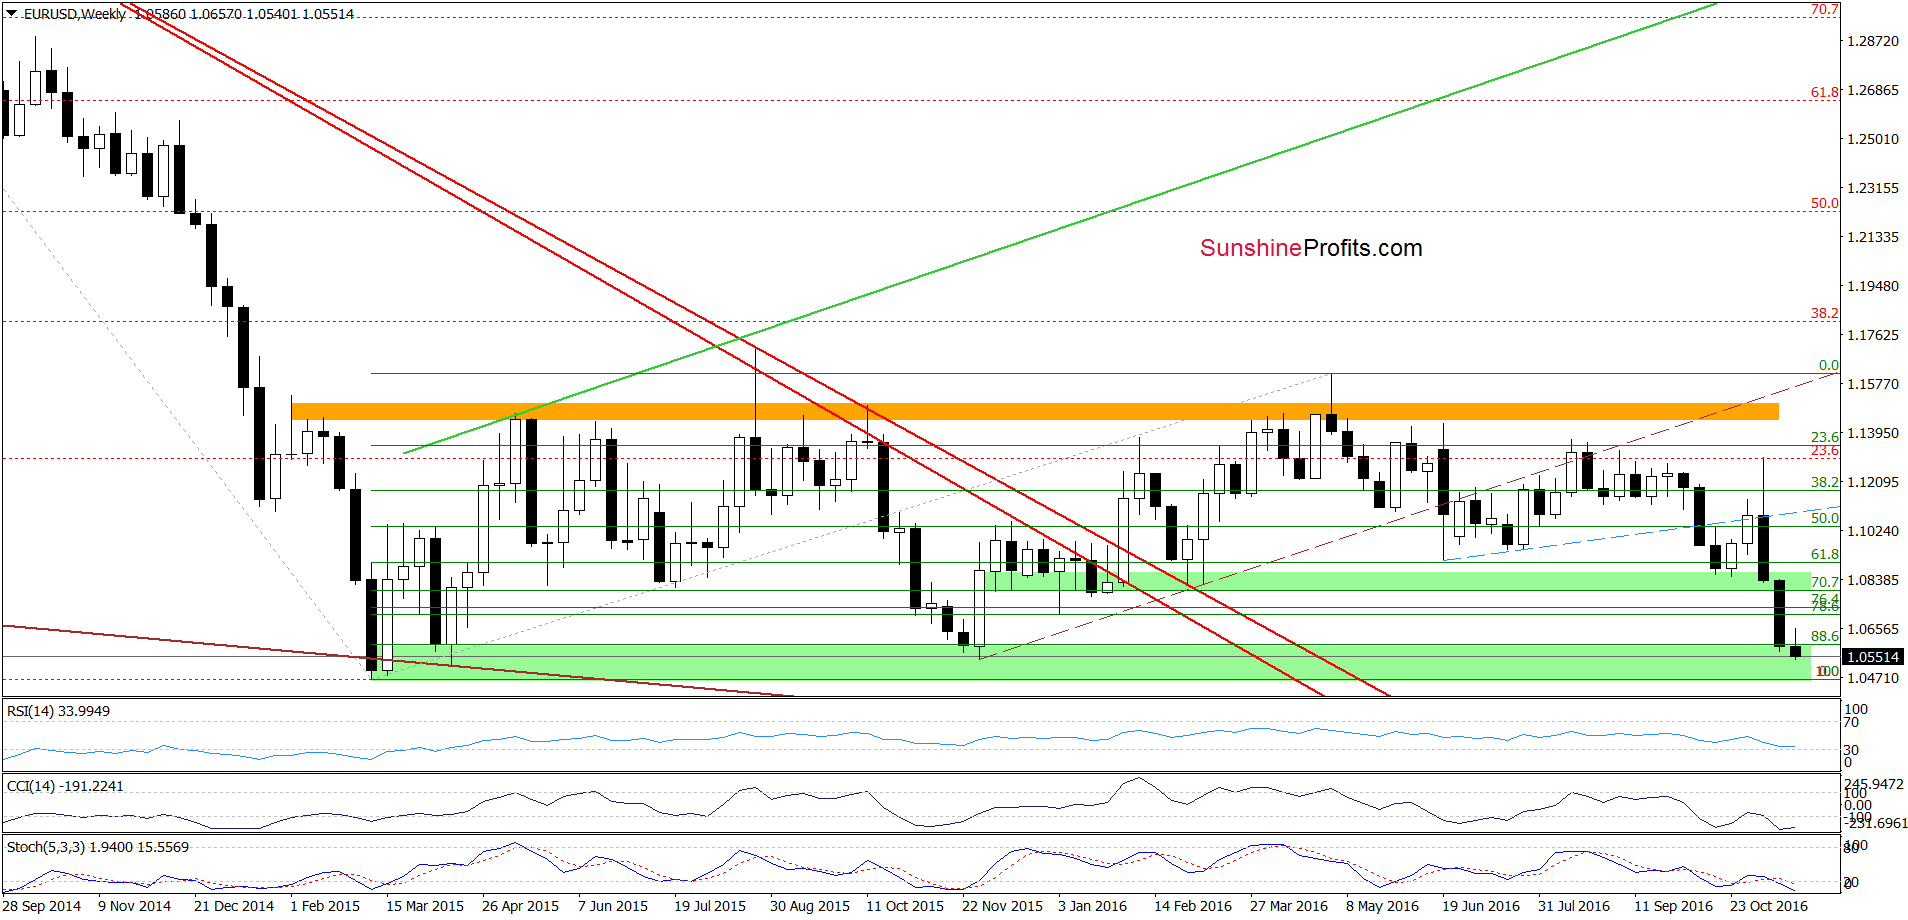Click the 22 Nov 2015 date label
Viewport: 1908px width, 920px height.
1002,906
